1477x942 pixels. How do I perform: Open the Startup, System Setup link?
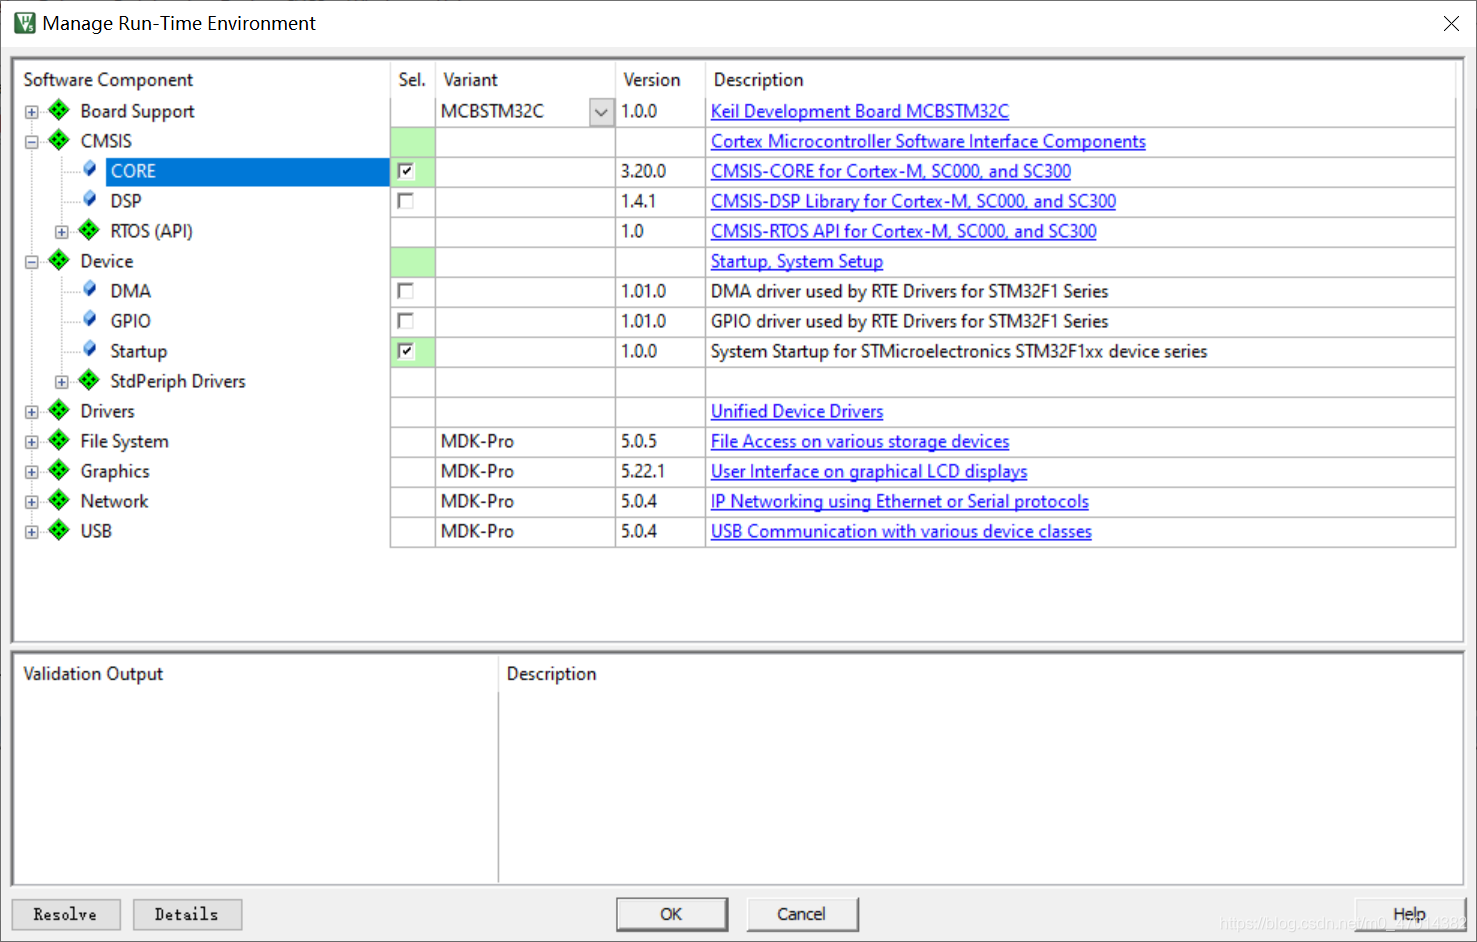[x=797, y=261]
